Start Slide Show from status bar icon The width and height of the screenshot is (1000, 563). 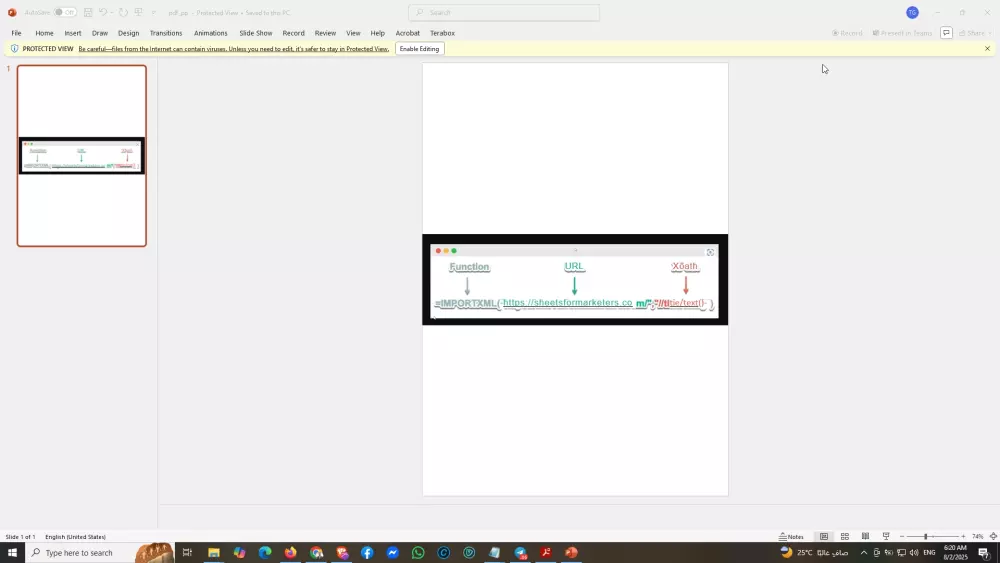pos(886,537)
